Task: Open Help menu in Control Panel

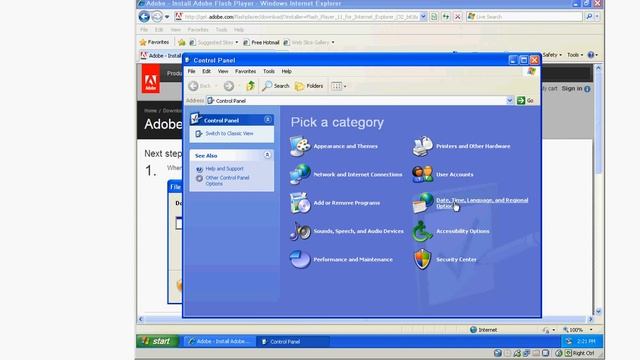Action: click(287, 71)
